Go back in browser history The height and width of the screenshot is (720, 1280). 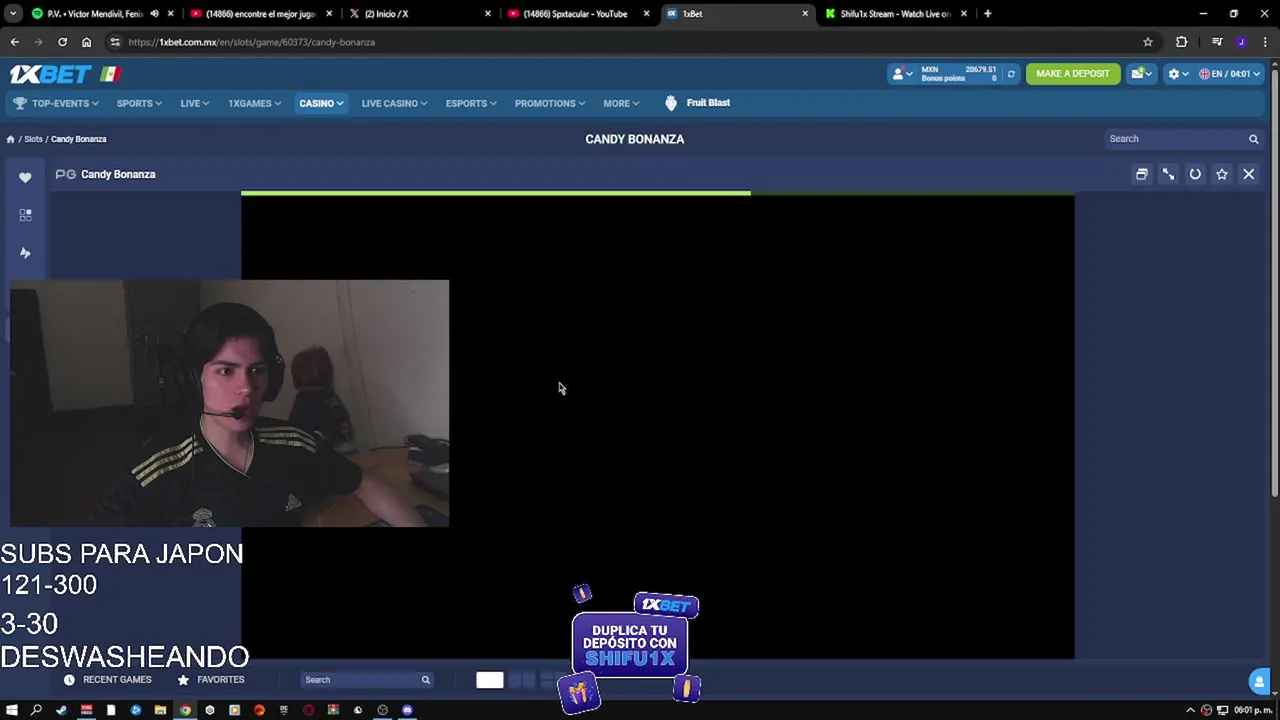14,42
